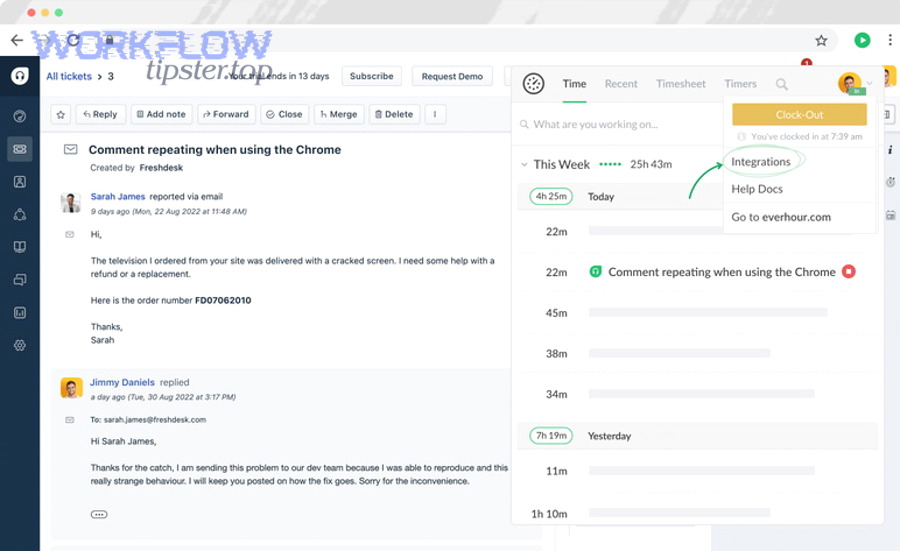900x551 pixels.
Task: Open the more actions menu after Delete
Action: 435,114
